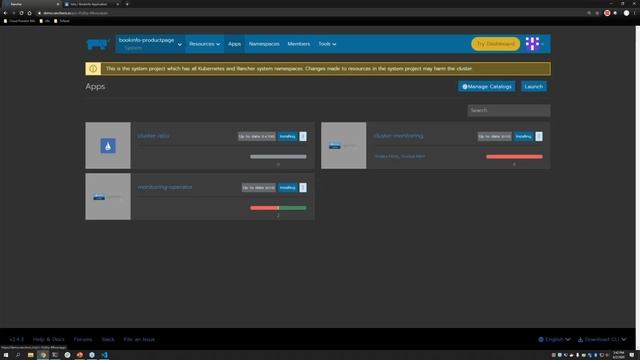Click the monitoring-operator Up to date badge
Image resolution: width=640 pixels, height=360 pixels.
(x=258, y=188)
